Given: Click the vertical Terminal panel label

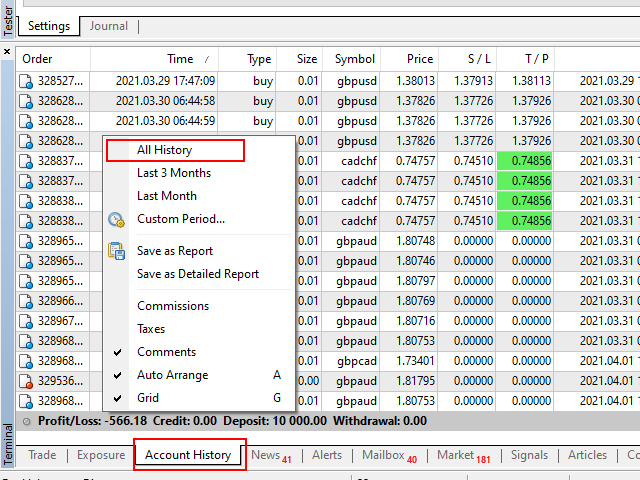Looking at the screenshot, I should [x=7, y=445].
